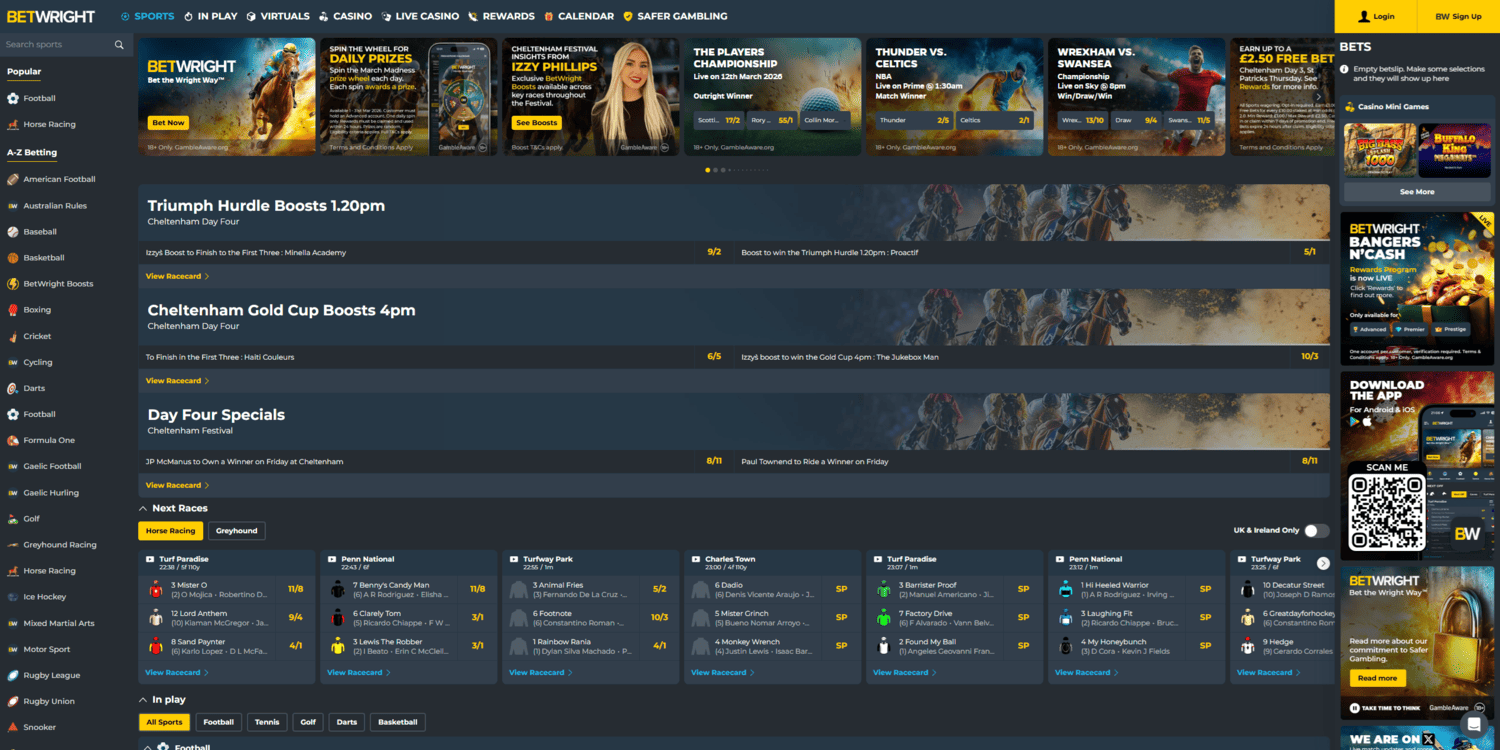Click Bet Now on the BetWright banner

tap(168, 123)
